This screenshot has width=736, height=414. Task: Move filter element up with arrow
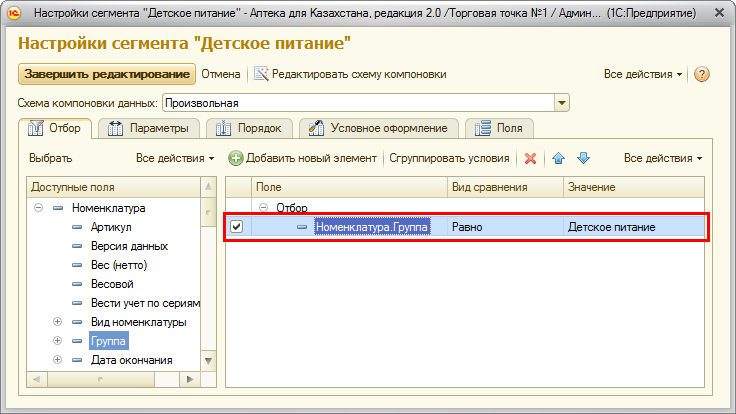(559, 158)
